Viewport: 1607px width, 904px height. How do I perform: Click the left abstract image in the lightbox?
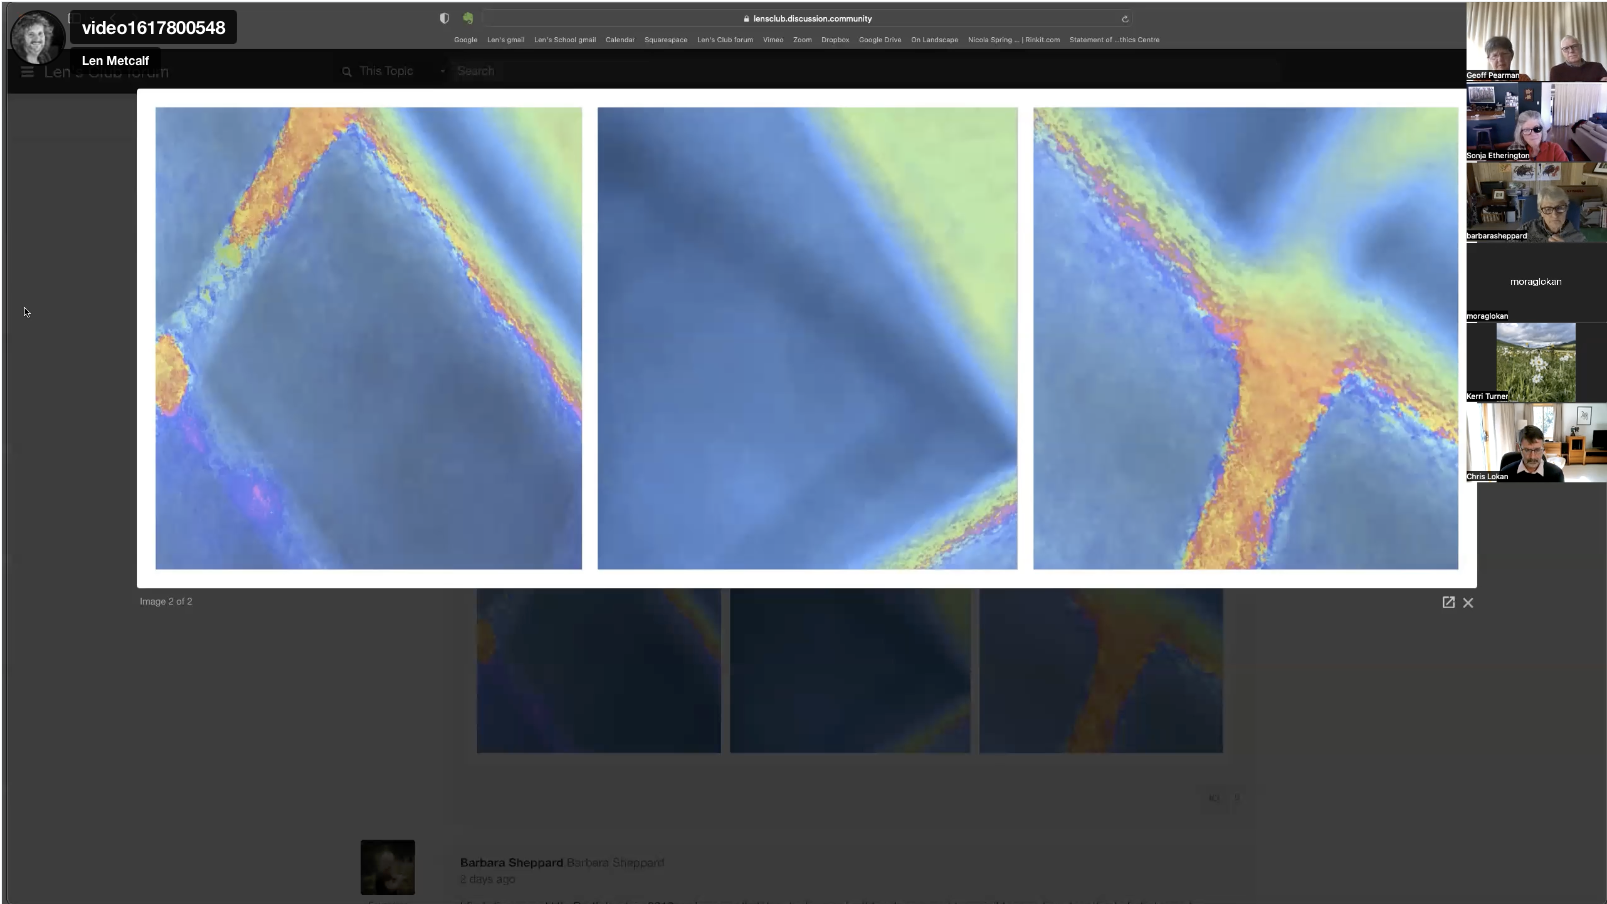(x=368, y=338)
